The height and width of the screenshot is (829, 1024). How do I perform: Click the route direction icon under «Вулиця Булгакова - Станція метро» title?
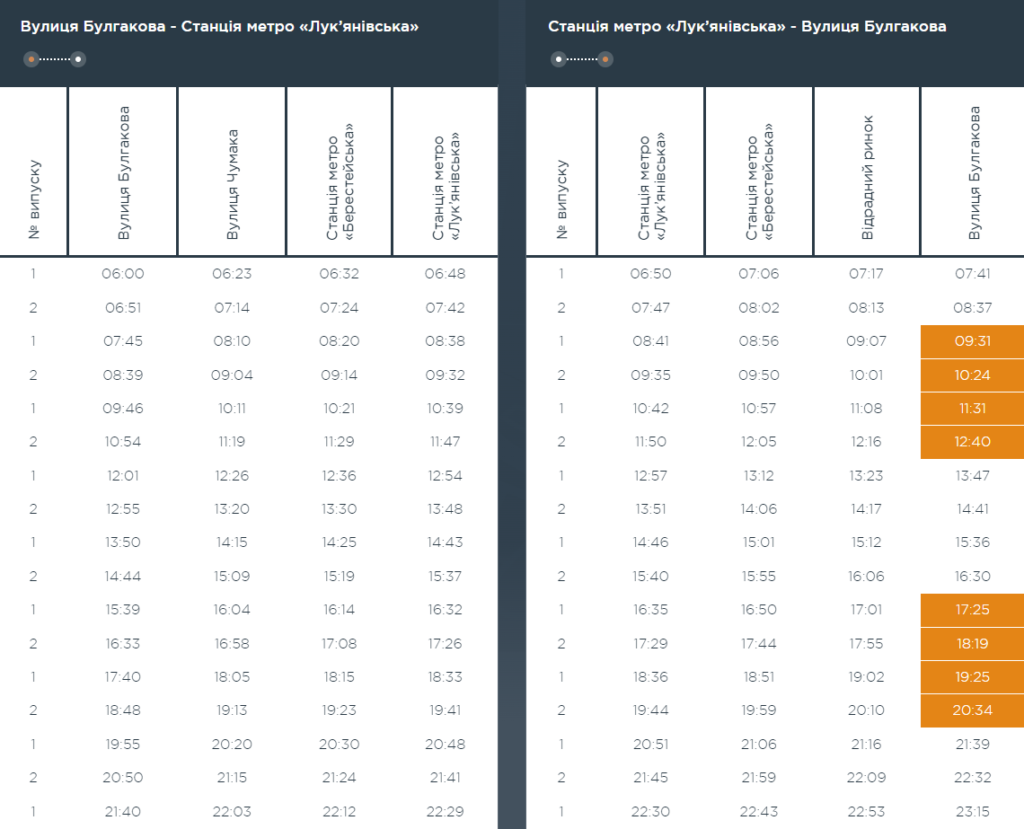click(54, 60)
